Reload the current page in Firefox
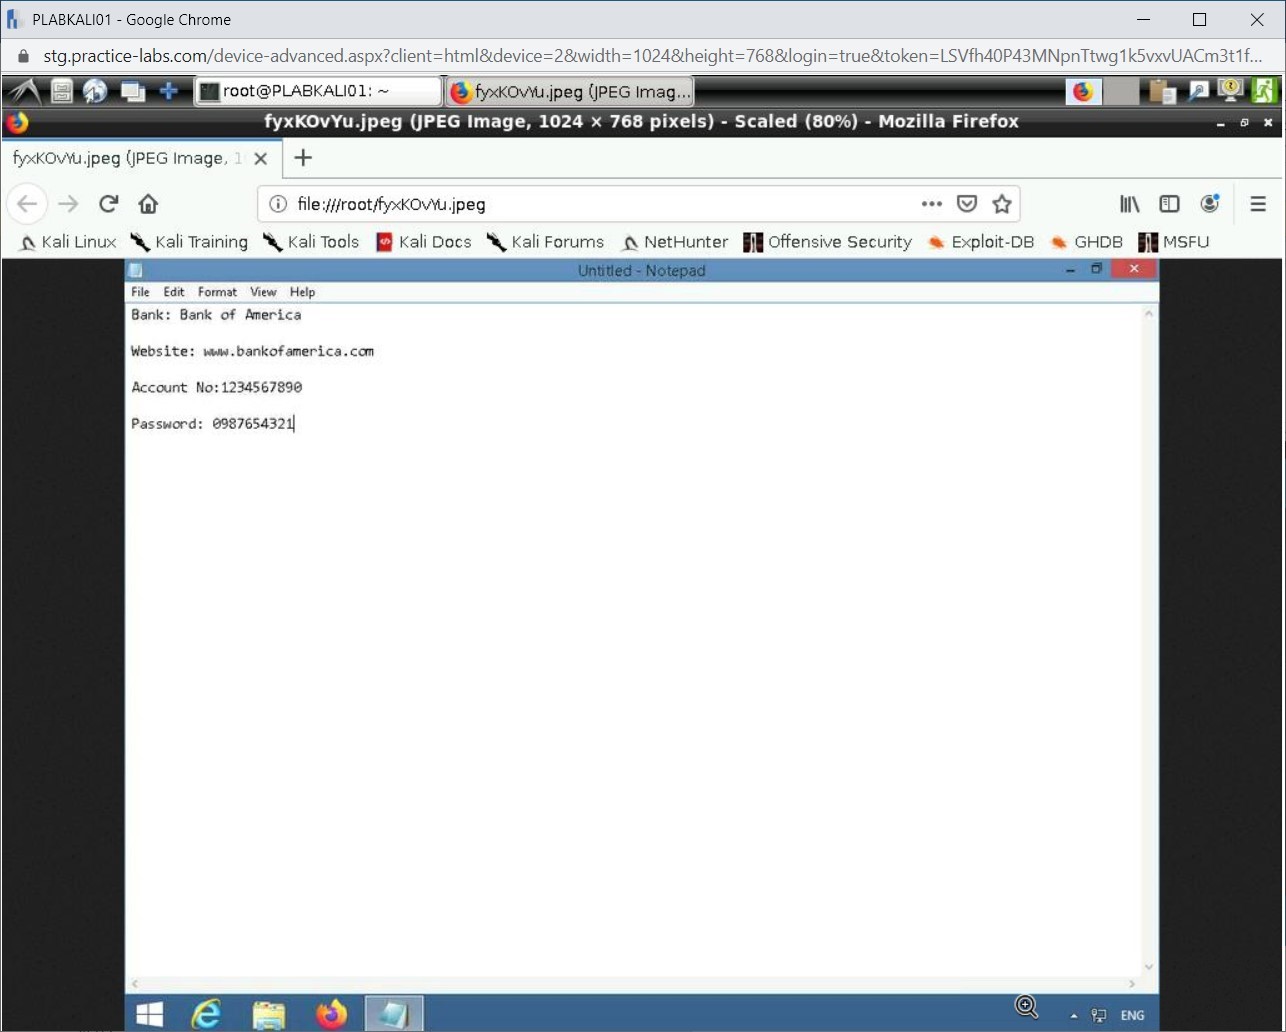The width and height of the screenshot is (1286, 1032). (x=108, y=204)
